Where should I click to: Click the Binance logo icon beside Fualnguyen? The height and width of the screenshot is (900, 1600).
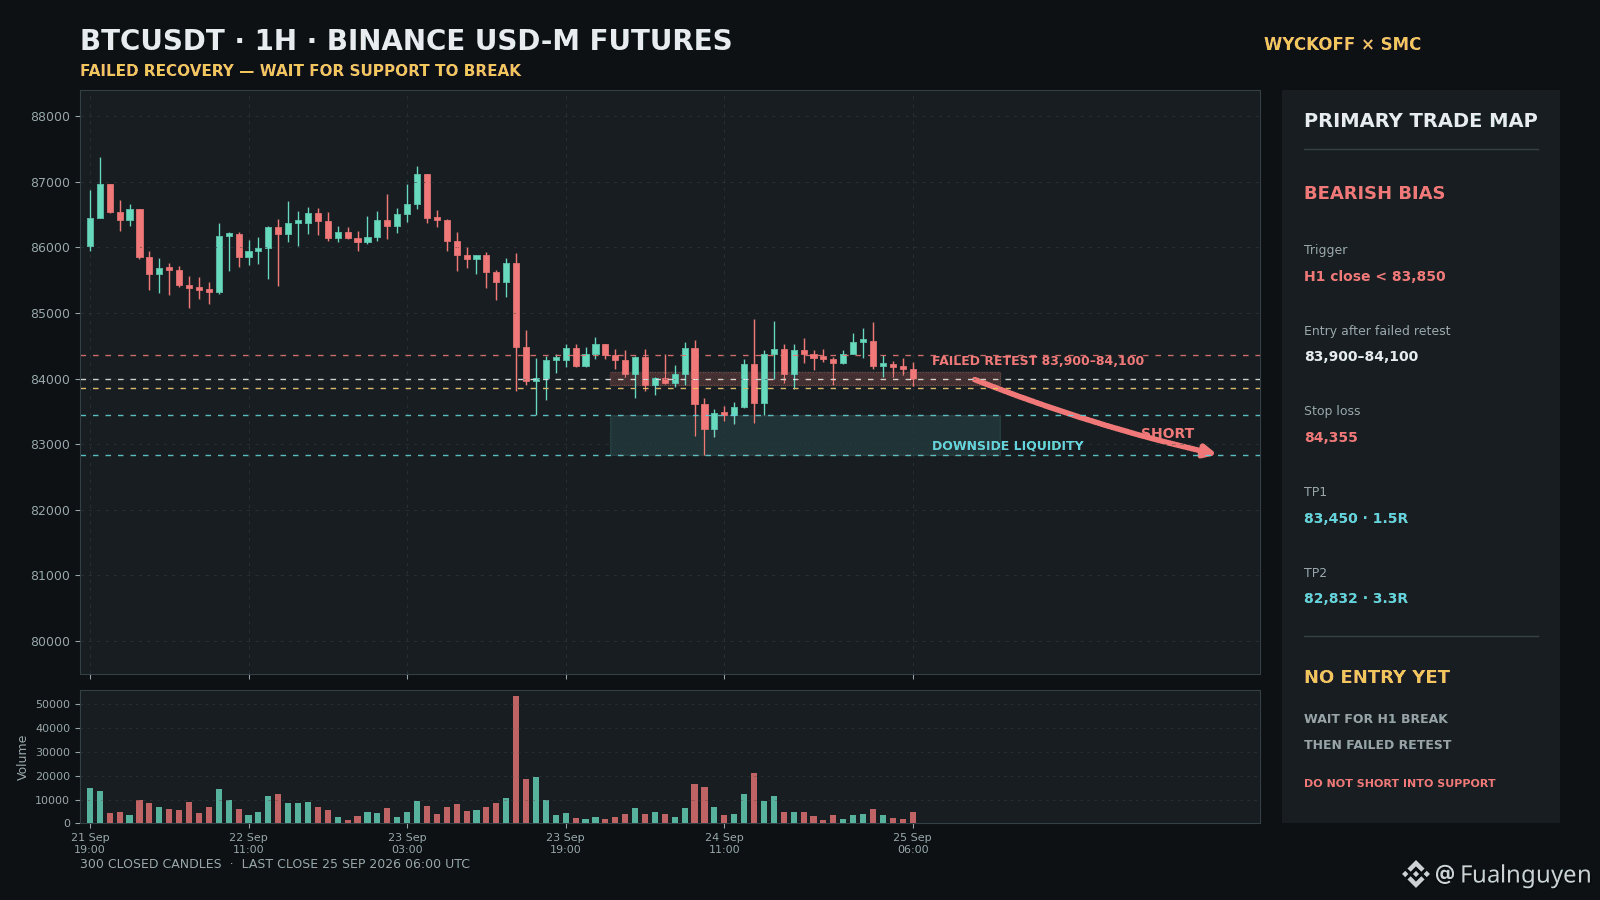coord(1415,874)
